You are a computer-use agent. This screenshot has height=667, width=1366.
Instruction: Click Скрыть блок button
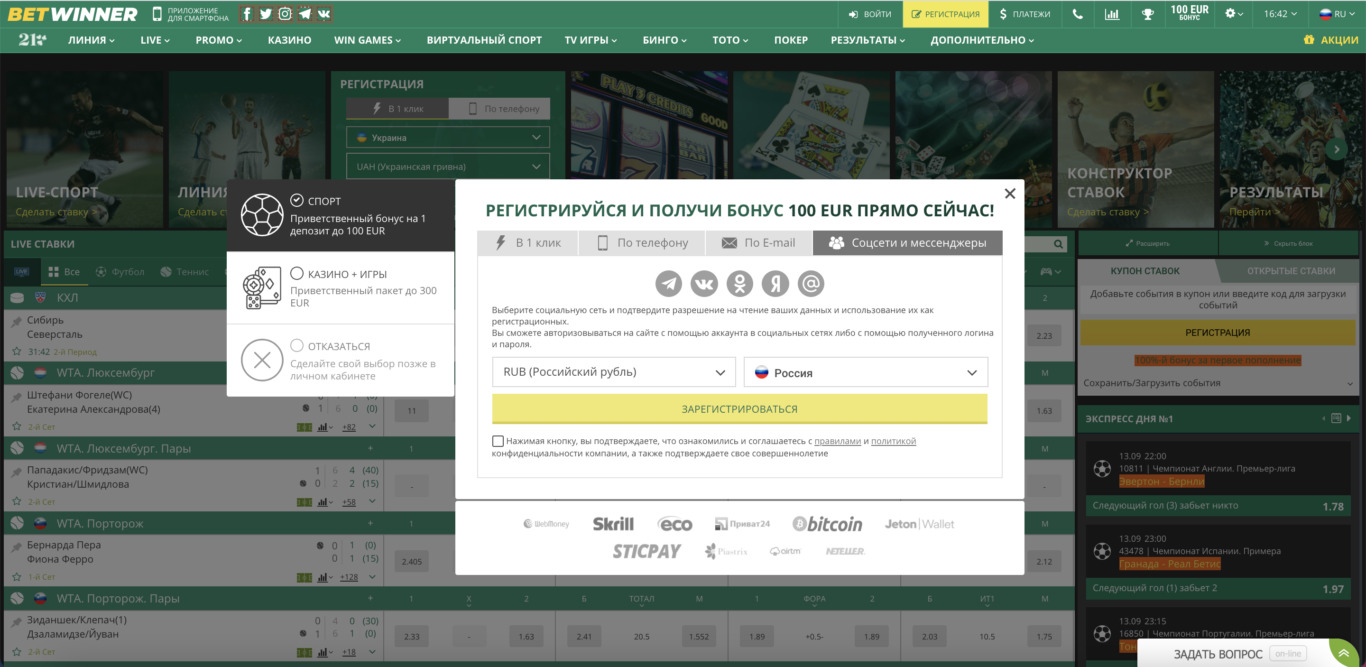pyautogui.click(x=1291, y=243)
